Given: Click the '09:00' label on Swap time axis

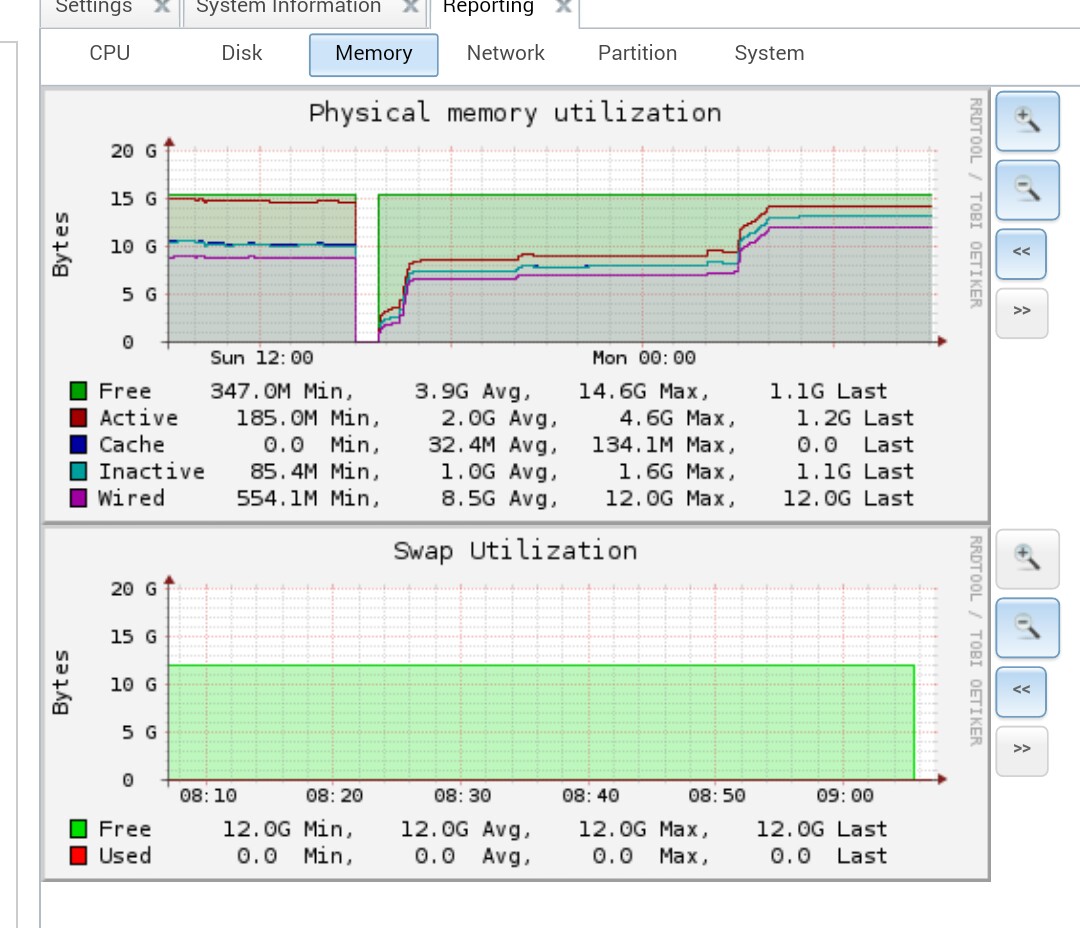Looking at the screenshot, I should (845, 796).
